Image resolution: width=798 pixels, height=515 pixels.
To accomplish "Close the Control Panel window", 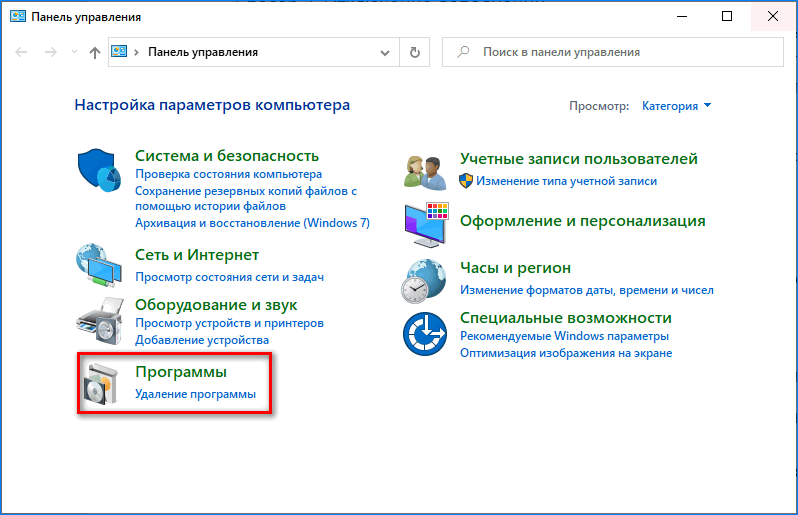I will coord(773,16).
